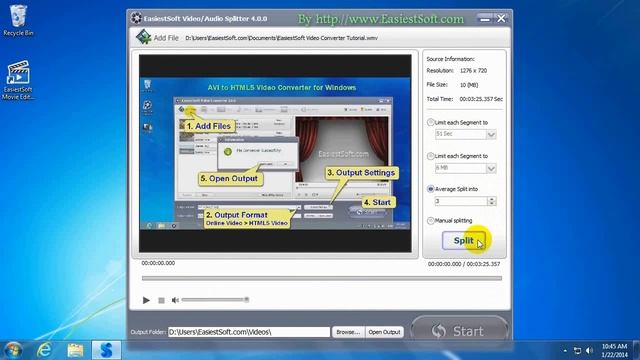Select Manual splitting option

pos(430,220)
